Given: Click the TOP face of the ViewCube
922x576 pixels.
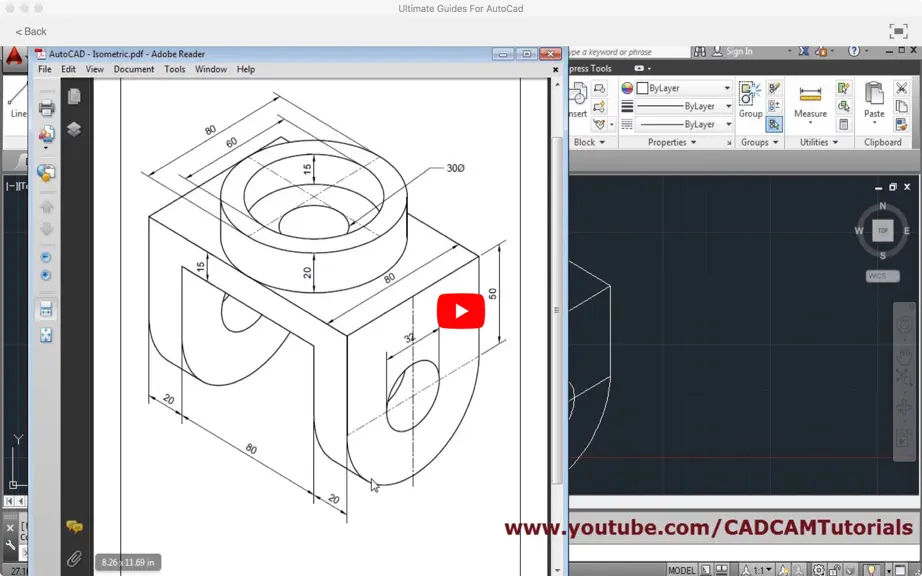Looking at the screenshot, I should 883,230.
